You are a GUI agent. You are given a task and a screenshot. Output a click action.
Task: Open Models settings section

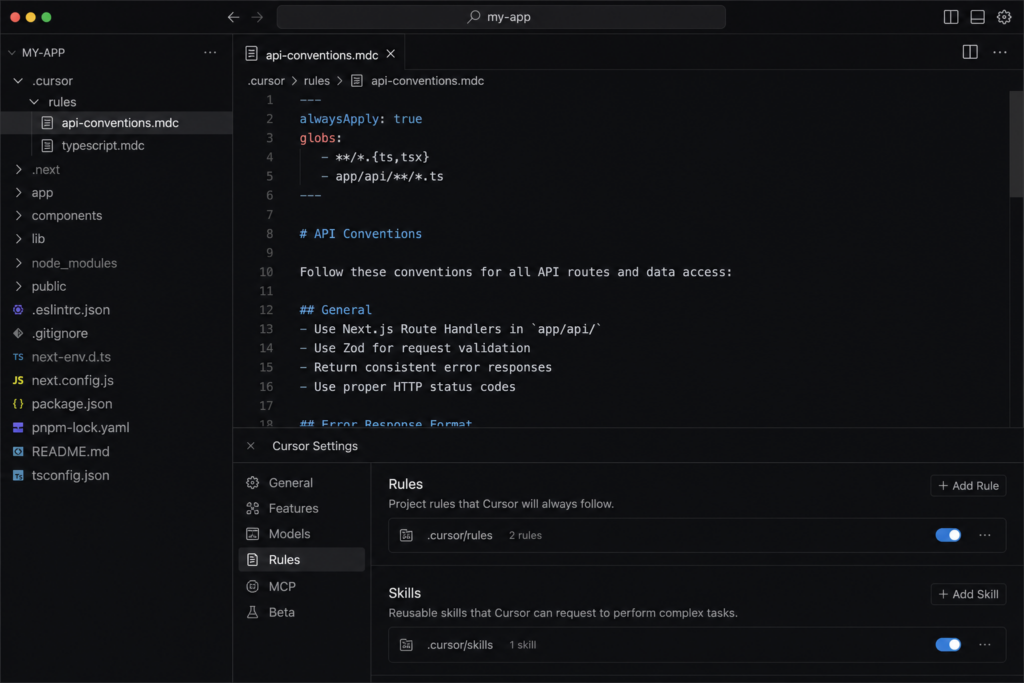[x=302, y=534]
